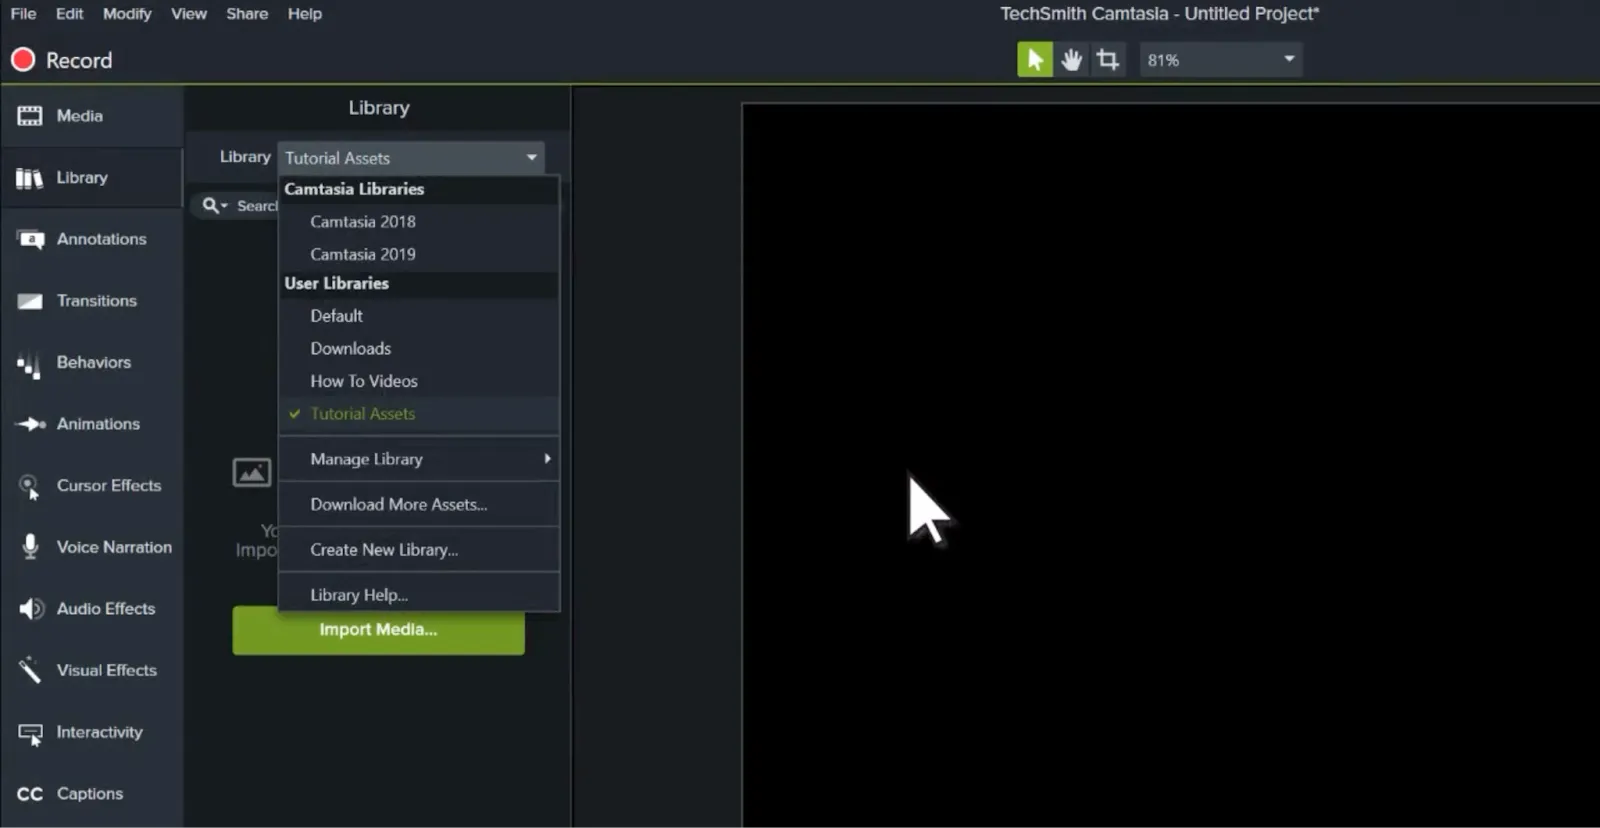Open the Cursor Effects tab
The image size is (1600, 828).
coord(91,486)
